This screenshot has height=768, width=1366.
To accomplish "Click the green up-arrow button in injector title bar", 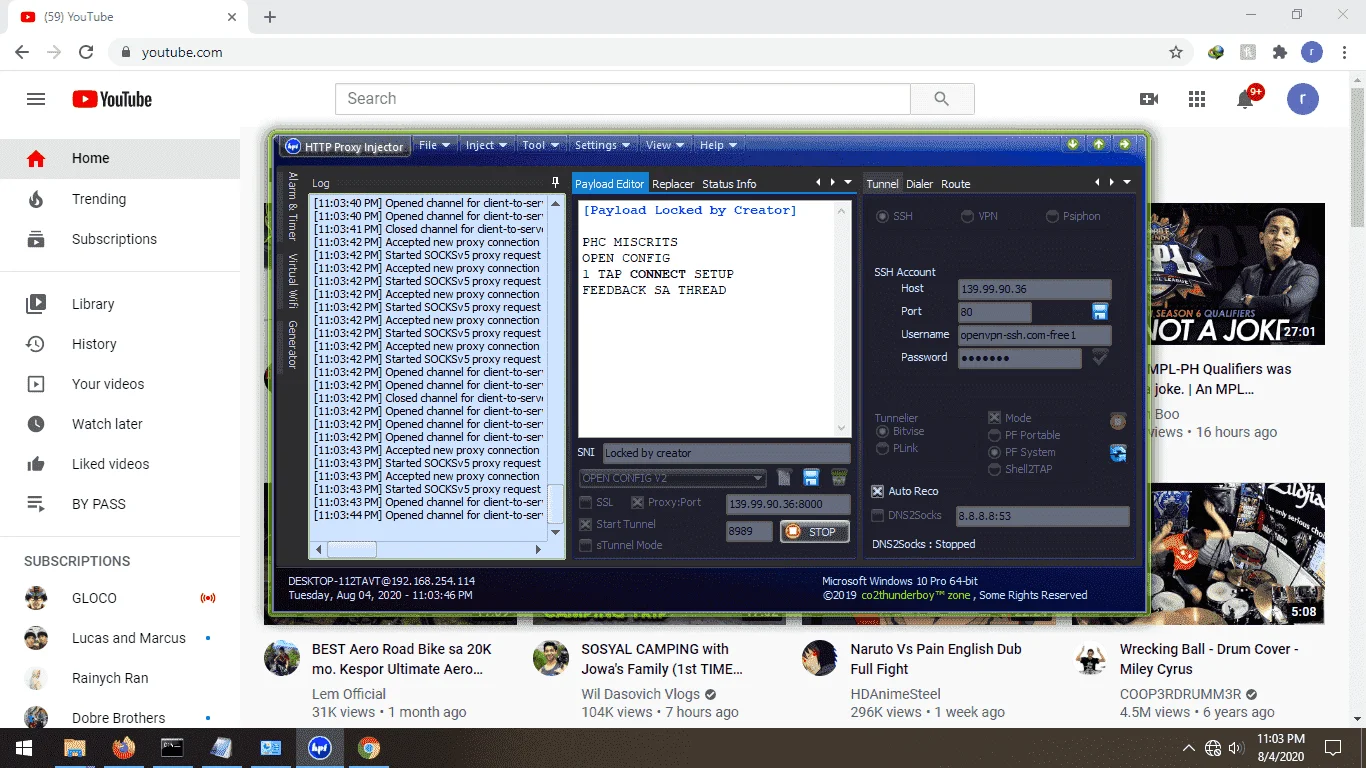I will point(1099,145).
